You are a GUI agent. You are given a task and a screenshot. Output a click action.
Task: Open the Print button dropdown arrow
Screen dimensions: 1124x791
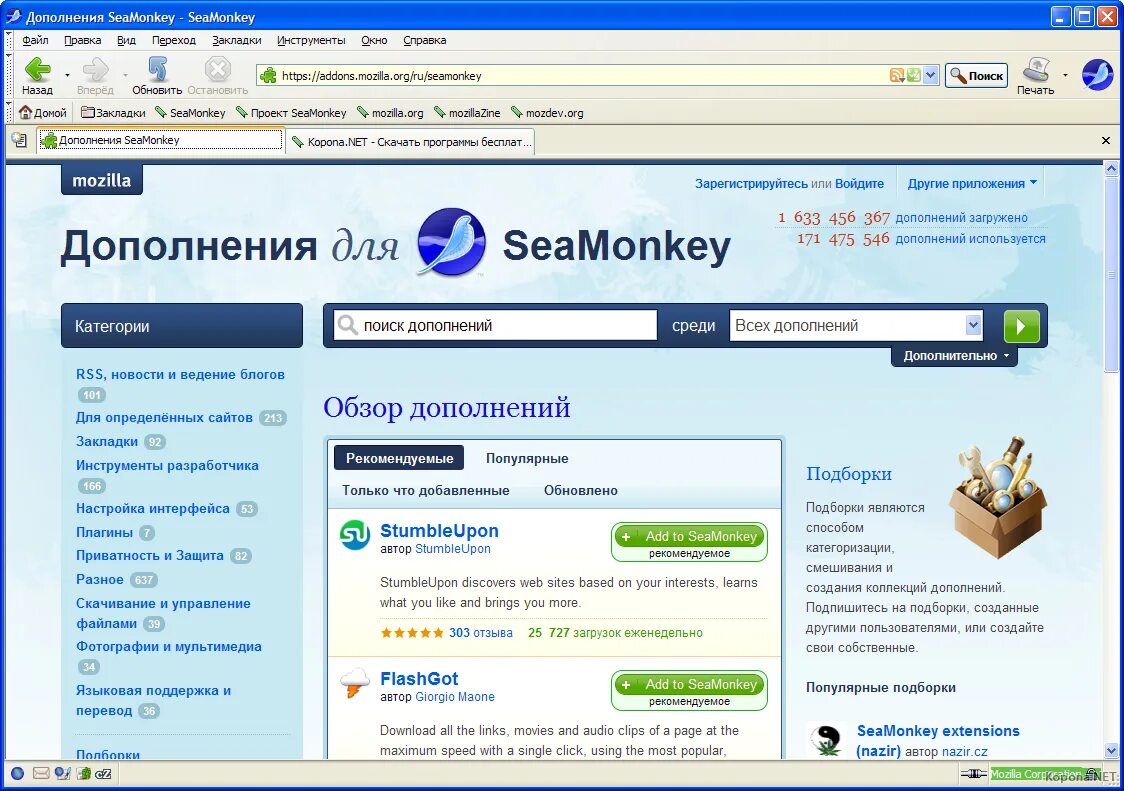1065,75
